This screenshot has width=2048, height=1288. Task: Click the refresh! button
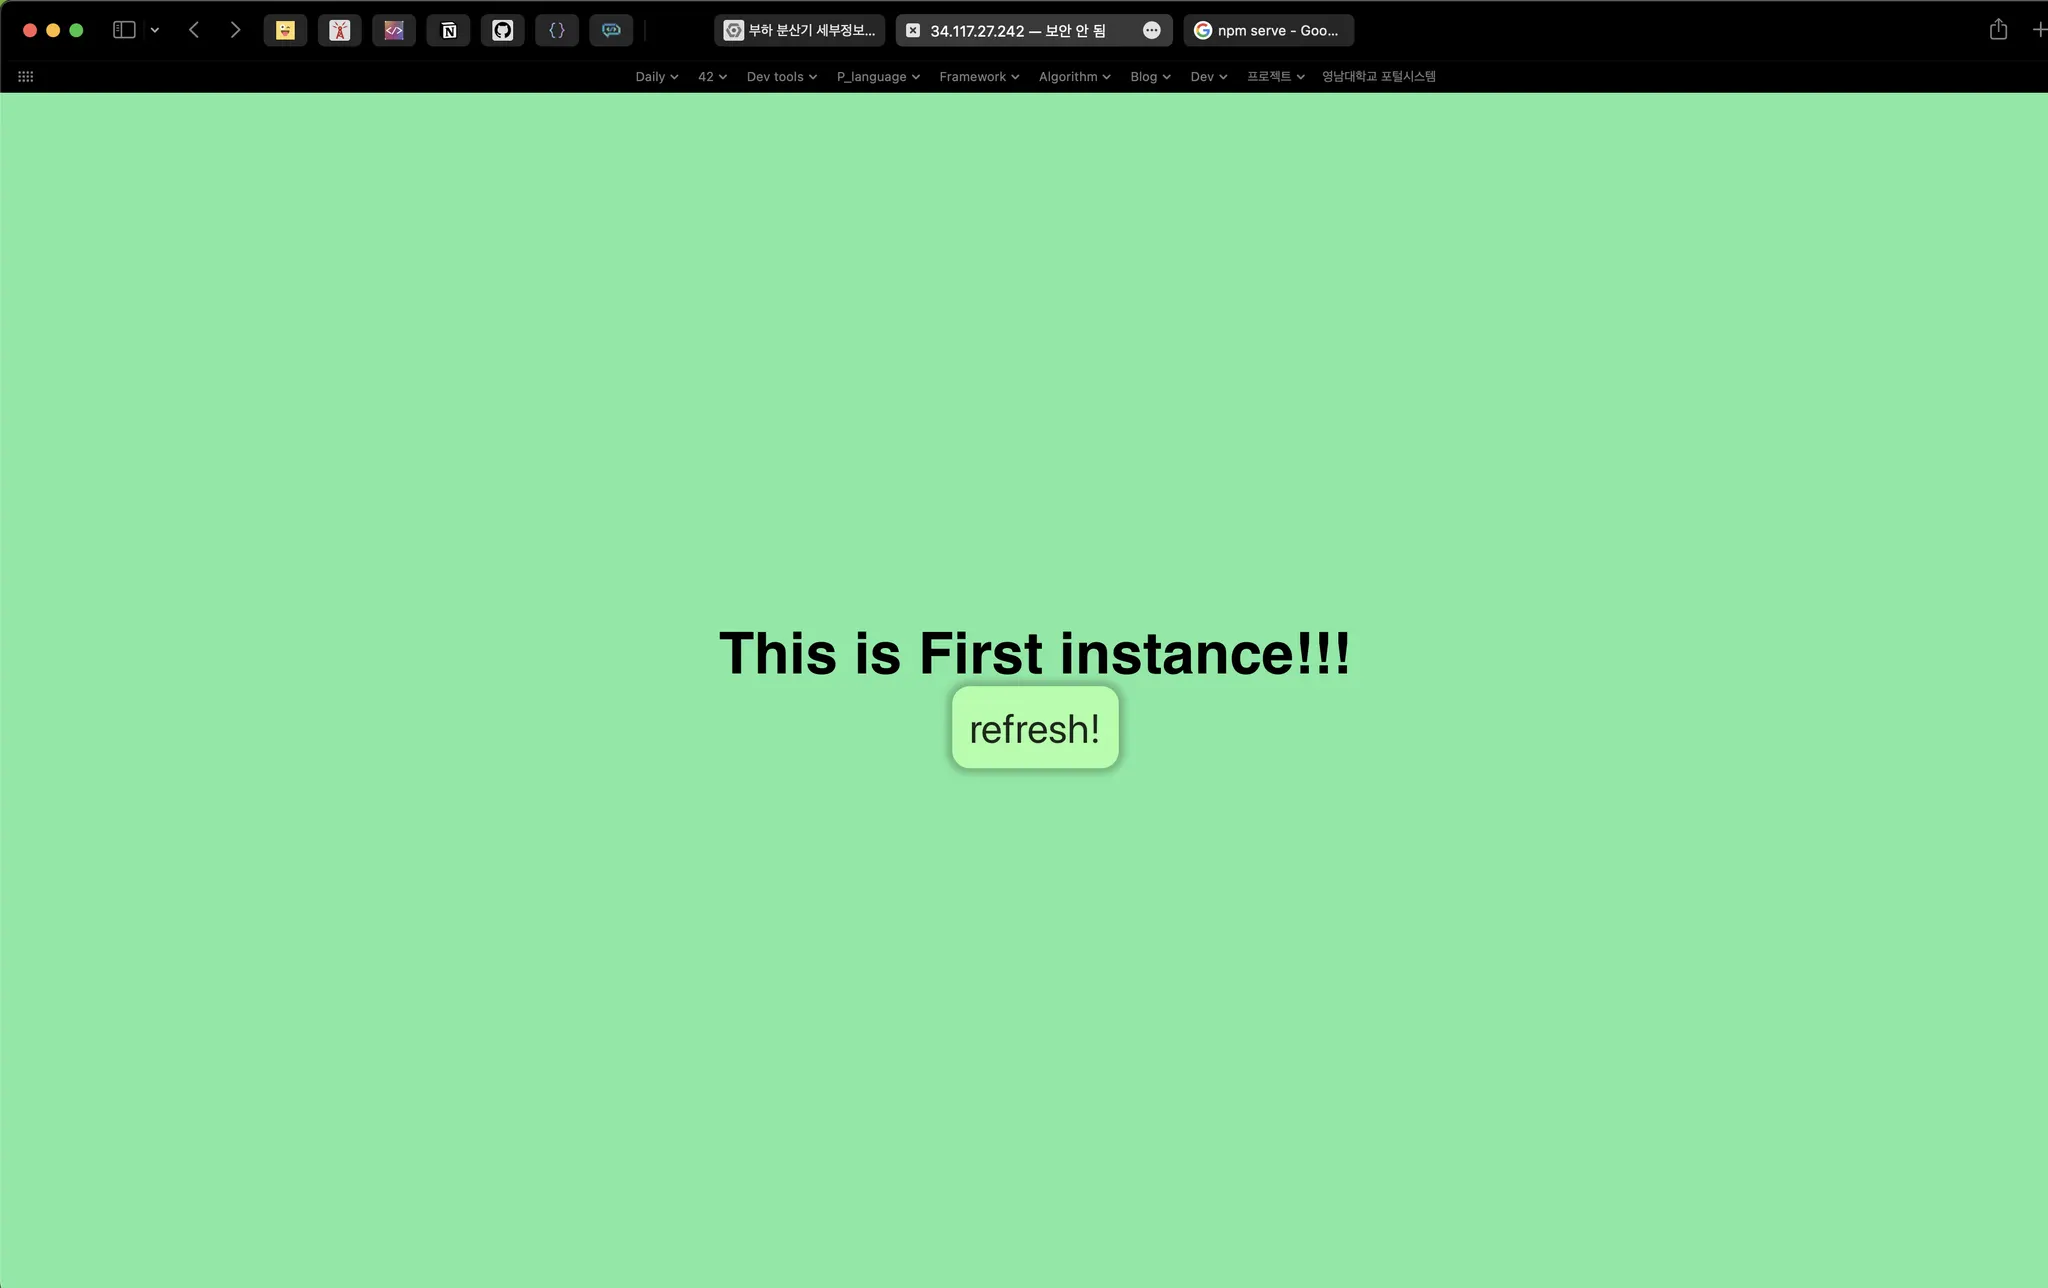point(1034,728)
